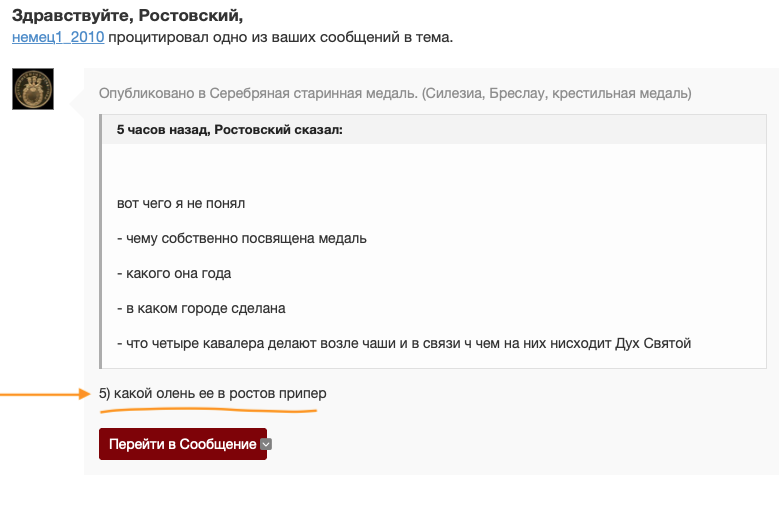Click the topic title 'Серебряная старинная медаль'
This screenshot has height=508, width=779.
pos(313,93)
